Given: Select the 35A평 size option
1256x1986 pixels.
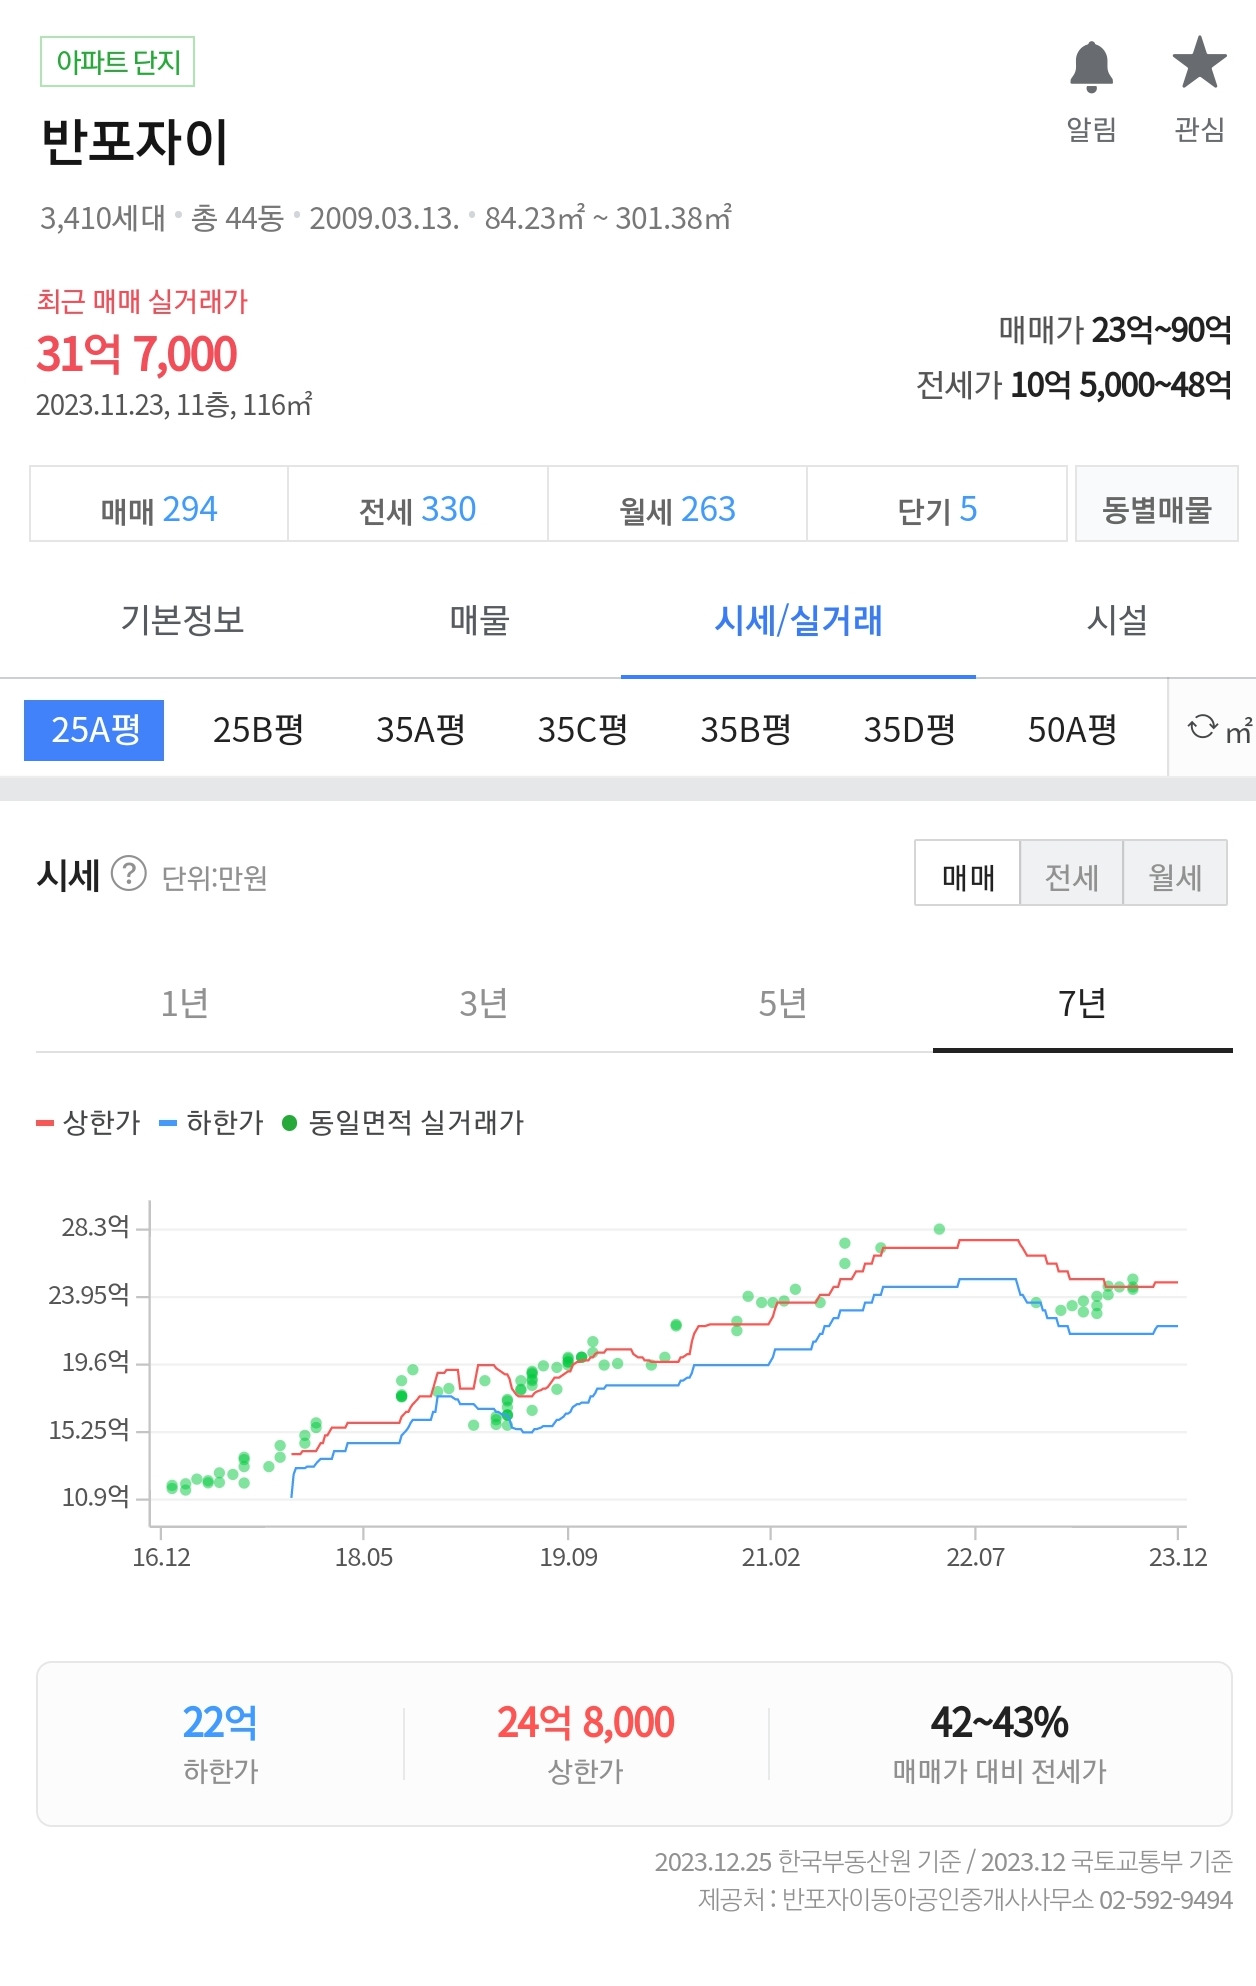Looking at the screenshot, I should point(421,730).
